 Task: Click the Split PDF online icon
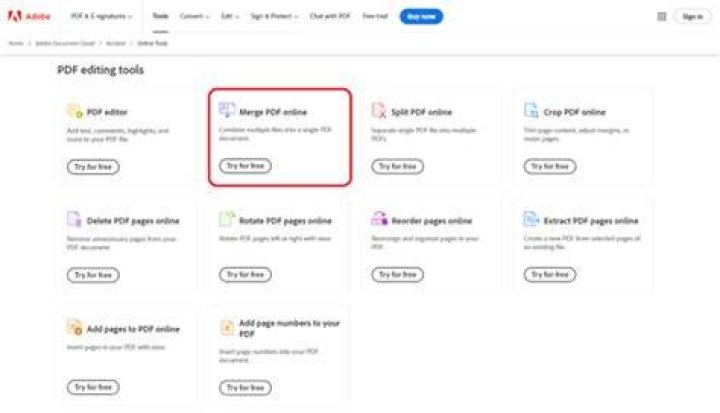(379, 111)
